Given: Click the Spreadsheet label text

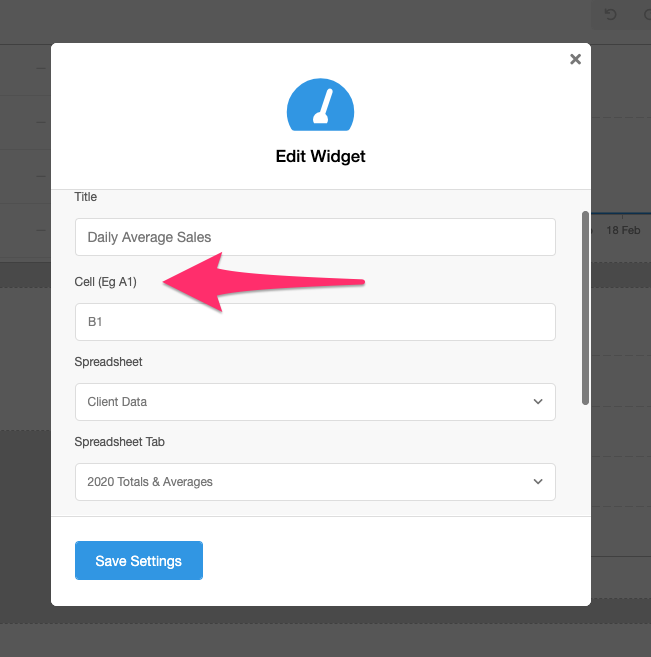Looking at the screenshot, I should pyautogui.click(x=108, y=362).
